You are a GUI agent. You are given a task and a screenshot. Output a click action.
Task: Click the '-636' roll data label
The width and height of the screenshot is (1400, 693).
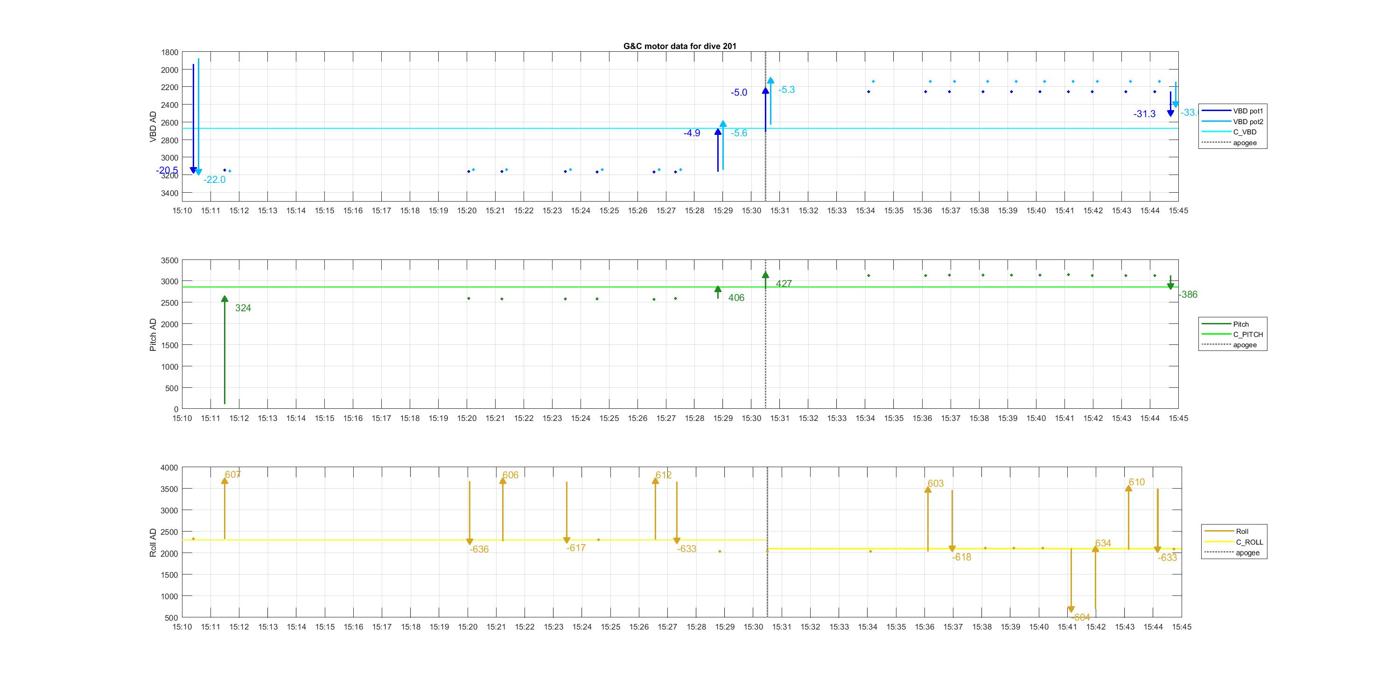pyautogui.click(x=479, y=549)
